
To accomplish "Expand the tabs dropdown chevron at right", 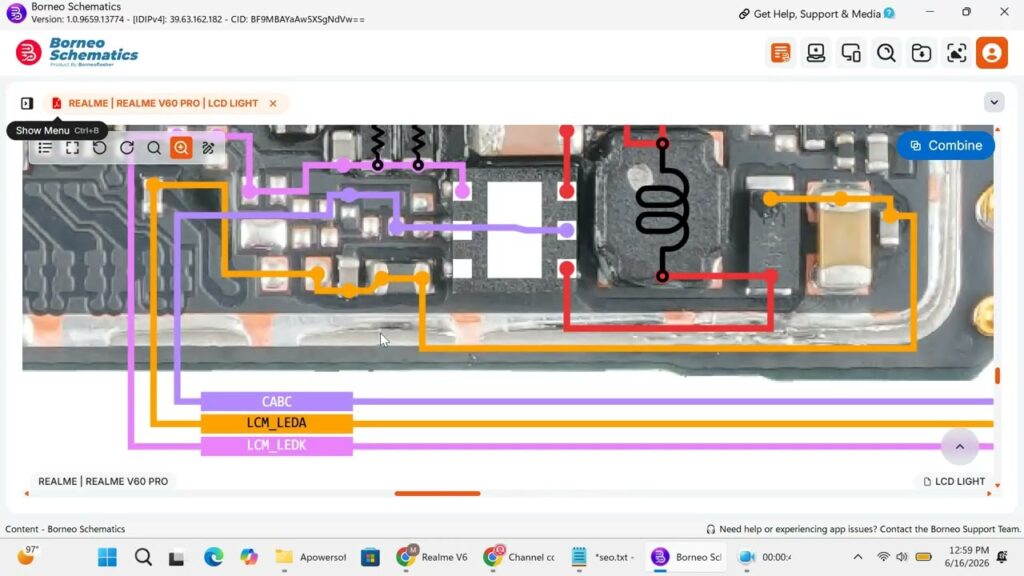I will coord(994,103).
